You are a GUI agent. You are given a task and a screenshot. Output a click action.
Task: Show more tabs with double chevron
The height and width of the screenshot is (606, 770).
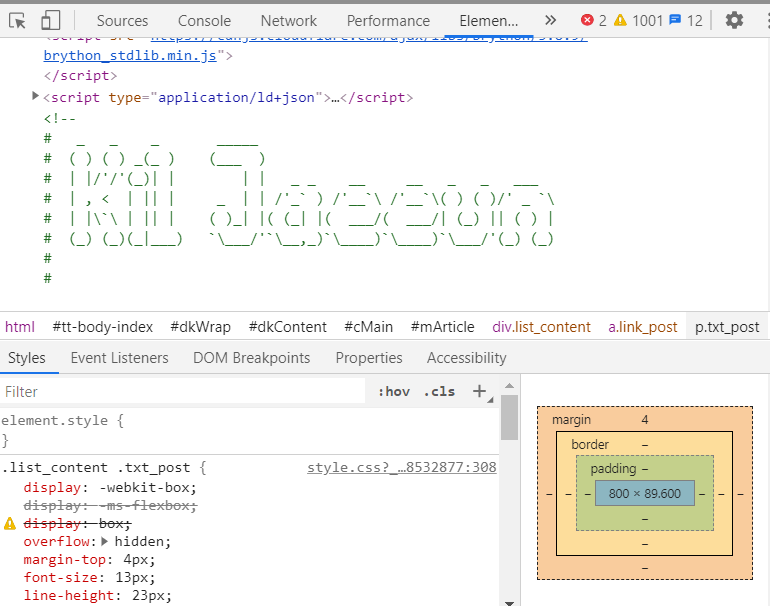click(550, 21)
